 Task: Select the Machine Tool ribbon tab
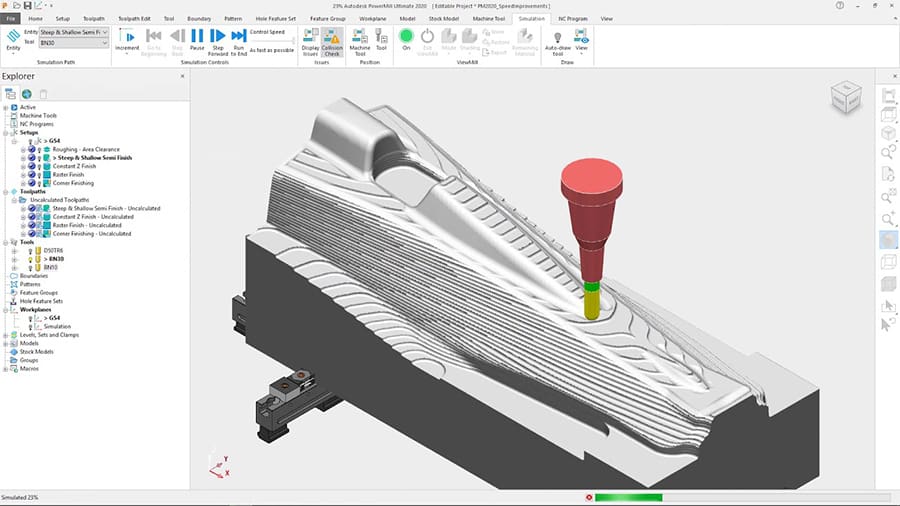[488, 18]
